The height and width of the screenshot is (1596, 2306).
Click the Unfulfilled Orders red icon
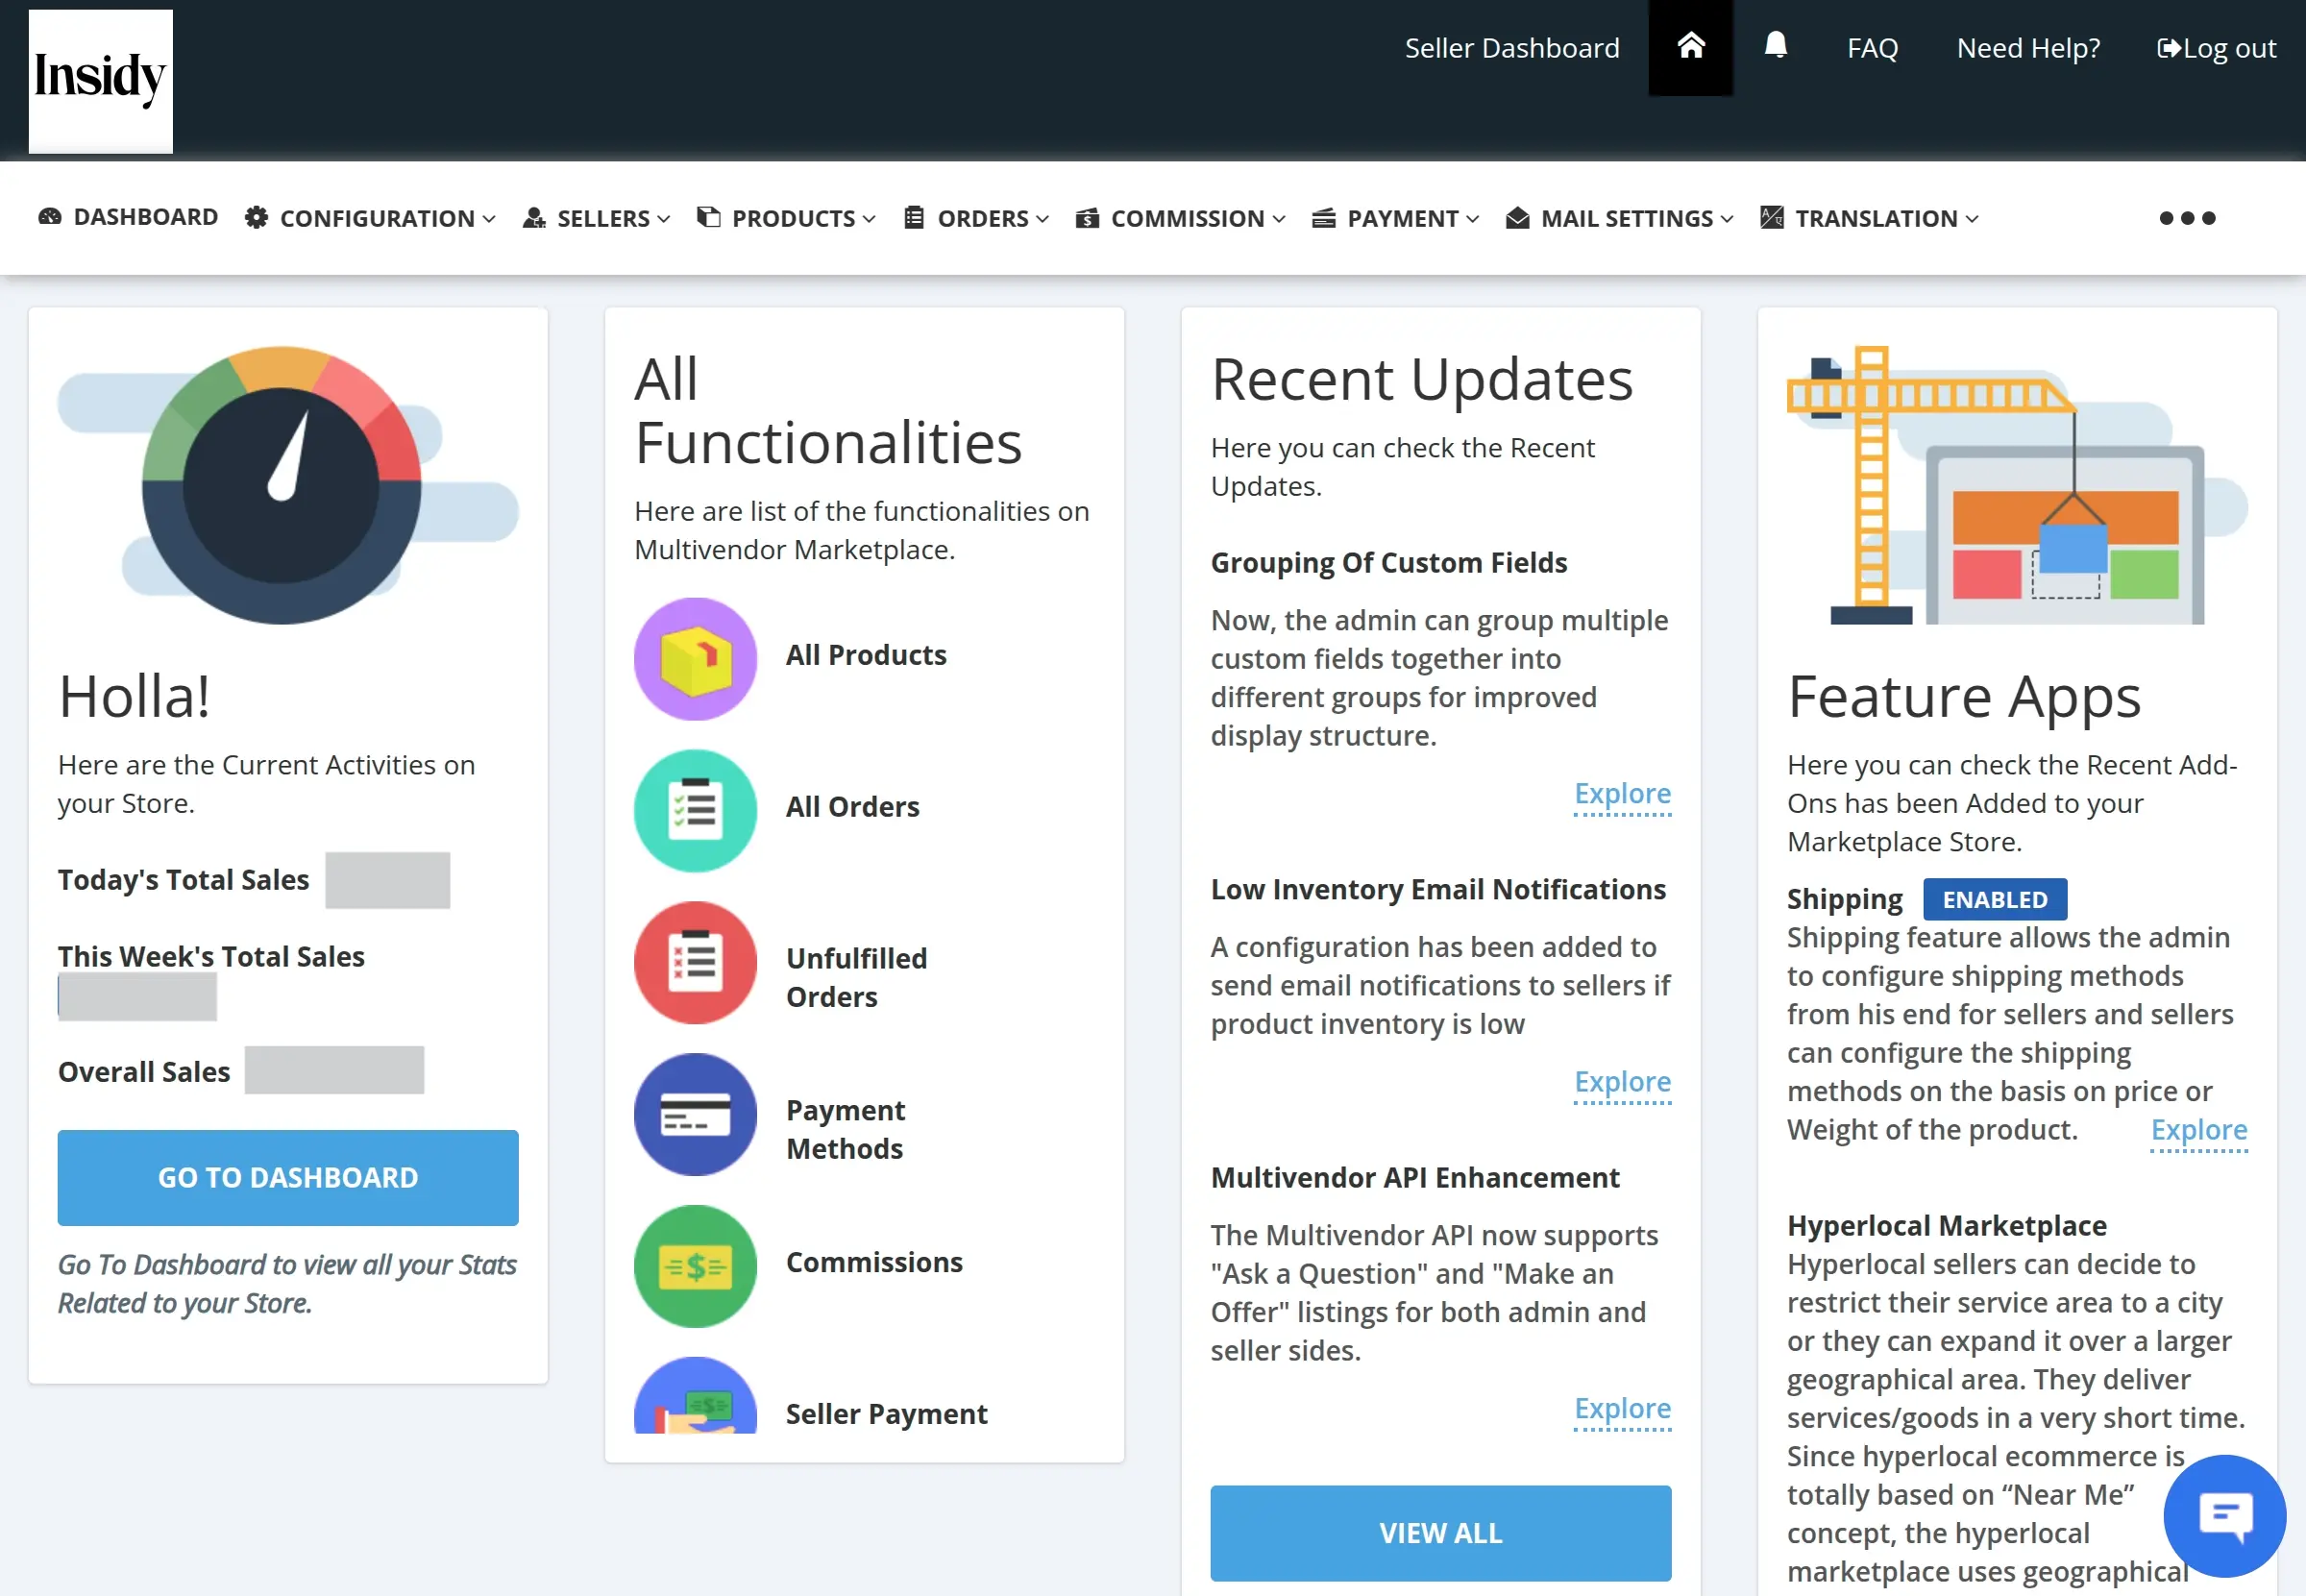[695, 962]
